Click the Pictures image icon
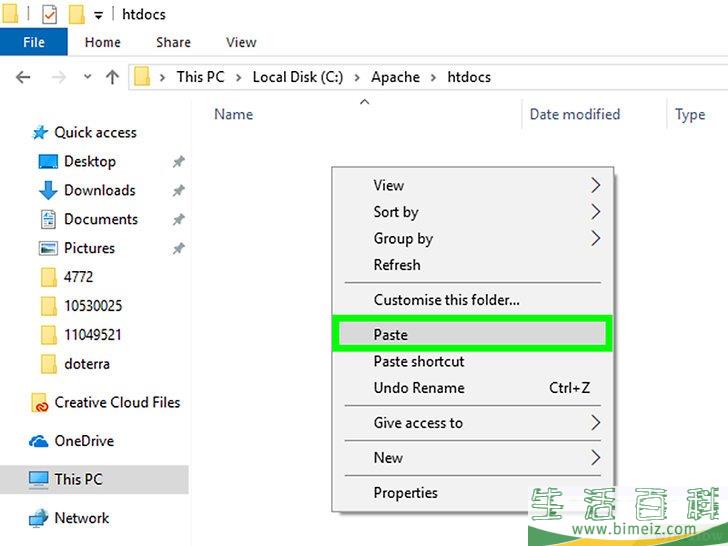The height and width of the screenshot is (546, 728). pos(48,248)
